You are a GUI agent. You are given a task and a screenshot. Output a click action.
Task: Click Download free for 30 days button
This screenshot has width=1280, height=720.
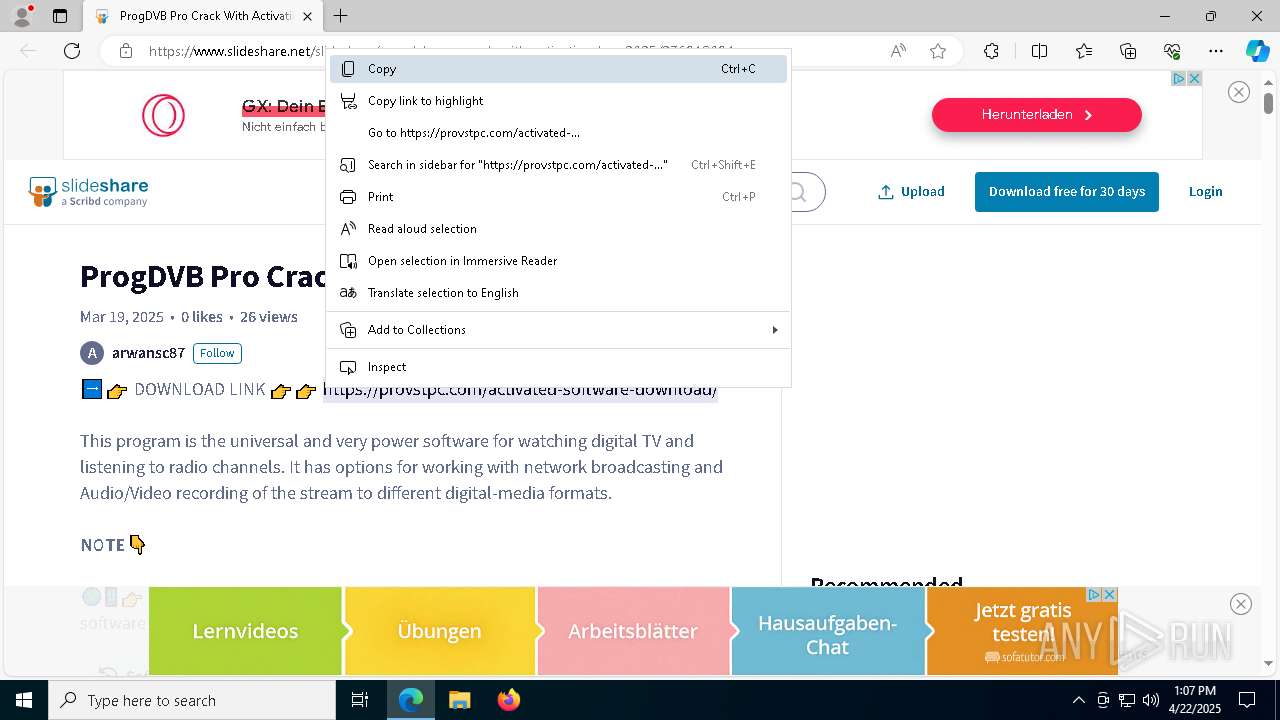[x=1067, y=192]
